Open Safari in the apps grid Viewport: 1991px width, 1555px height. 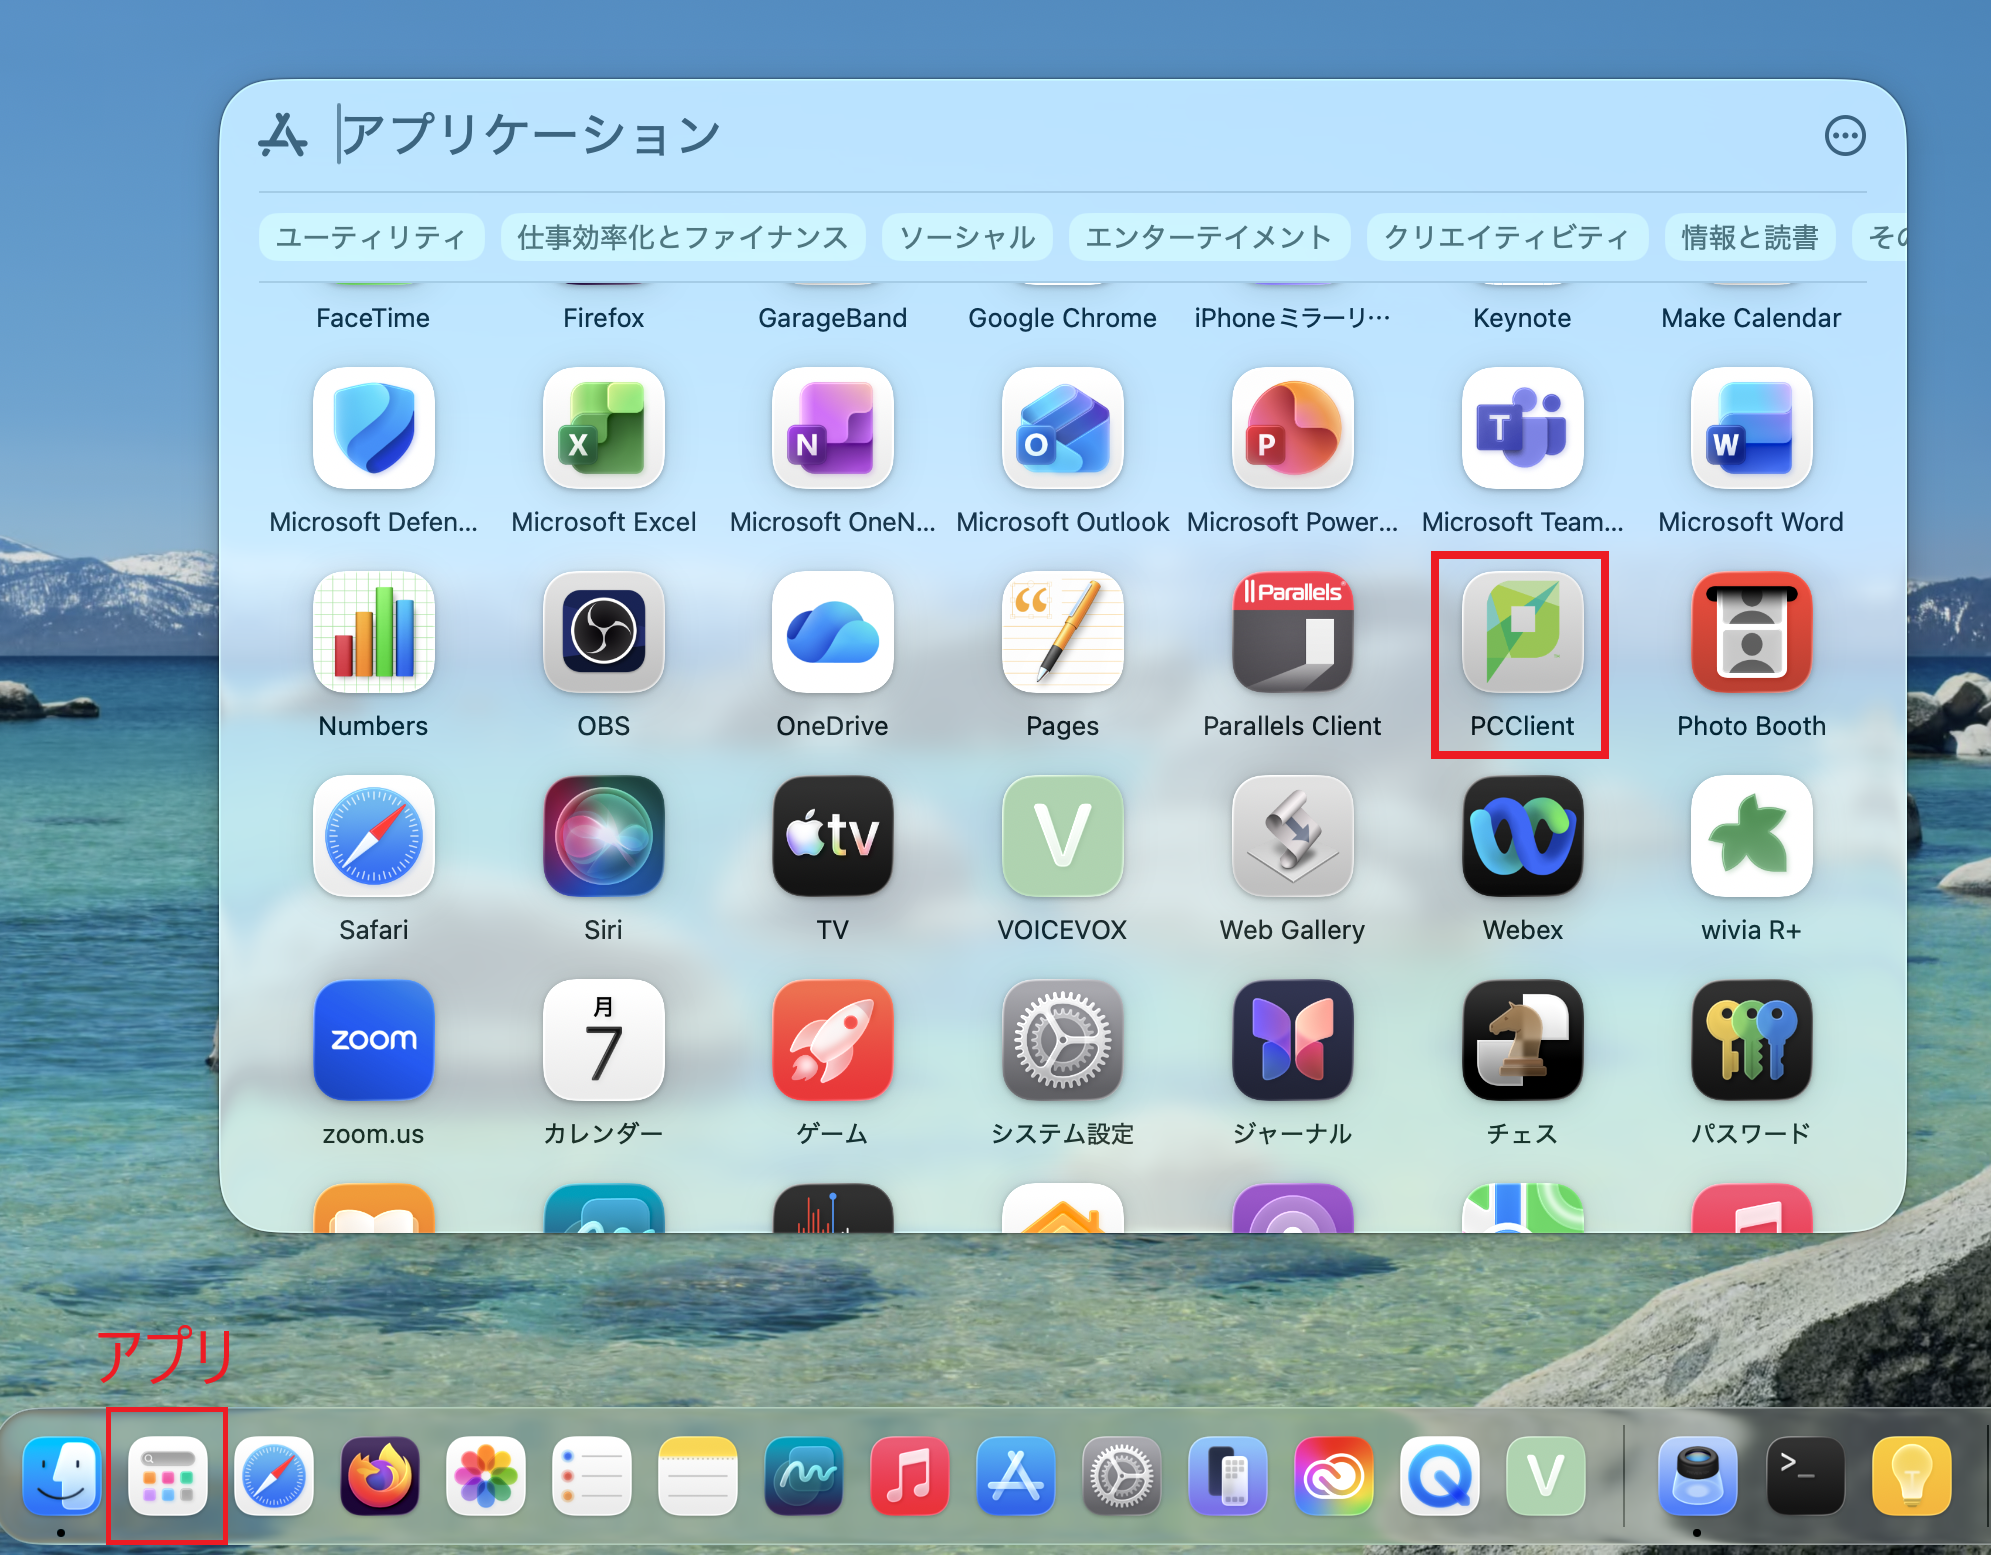click(373, 836)
